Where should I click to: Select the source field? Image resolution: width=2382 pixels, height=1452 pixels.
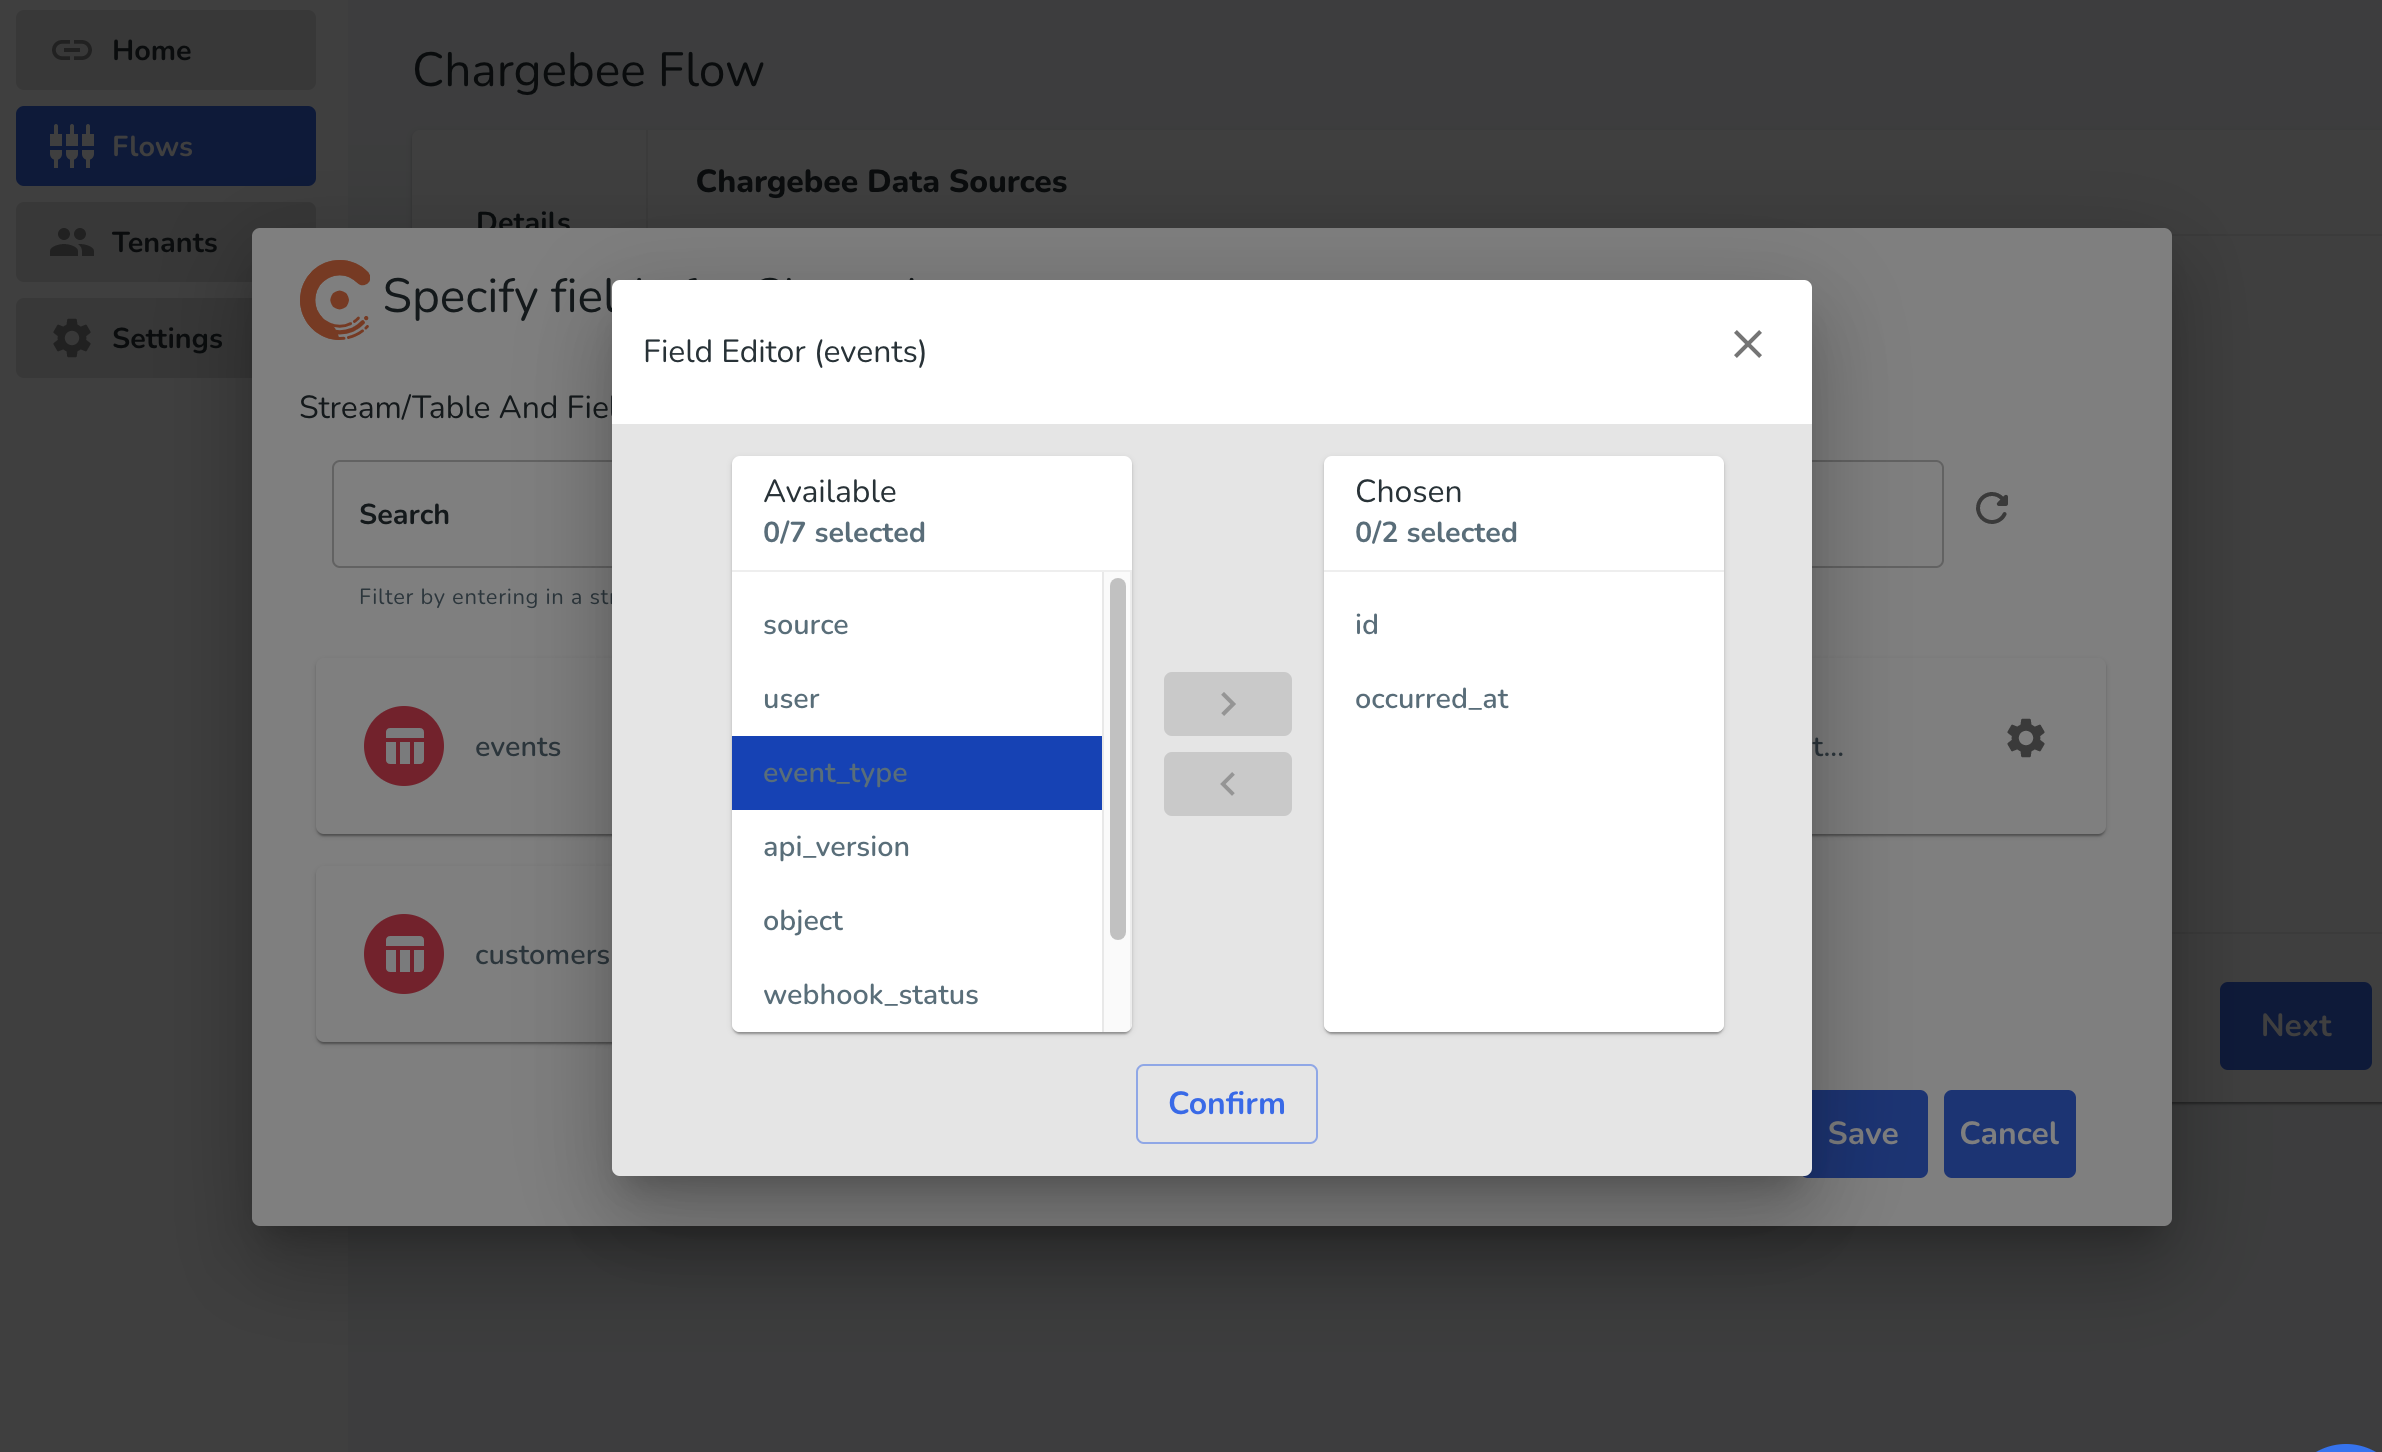click(917, 625)
